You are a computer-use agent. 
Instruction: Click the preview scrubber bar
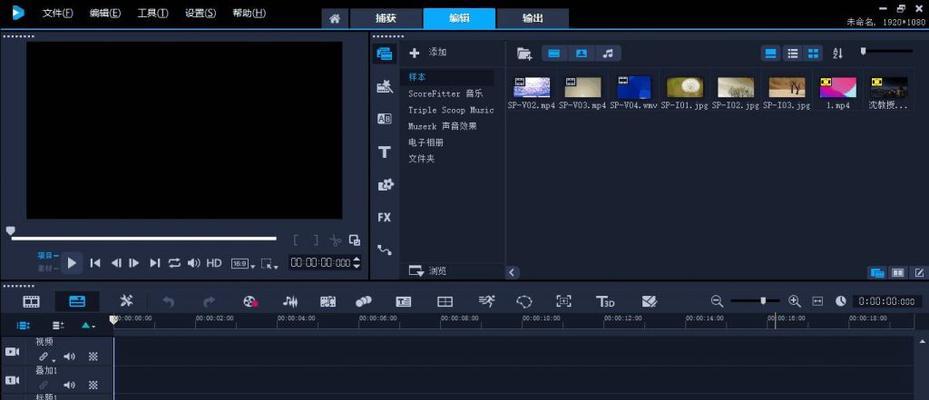[x=144, y=238]
